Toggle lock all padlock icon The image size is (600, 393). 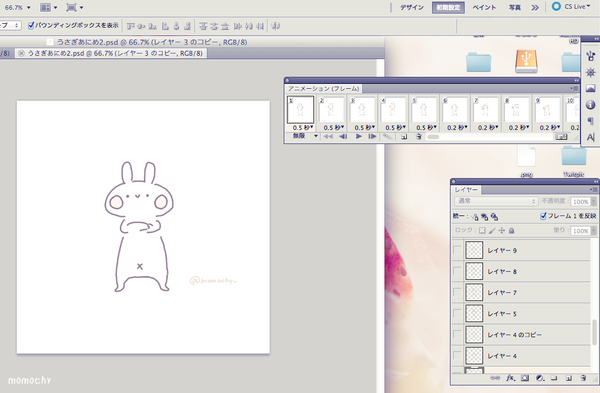coord(511,230)
